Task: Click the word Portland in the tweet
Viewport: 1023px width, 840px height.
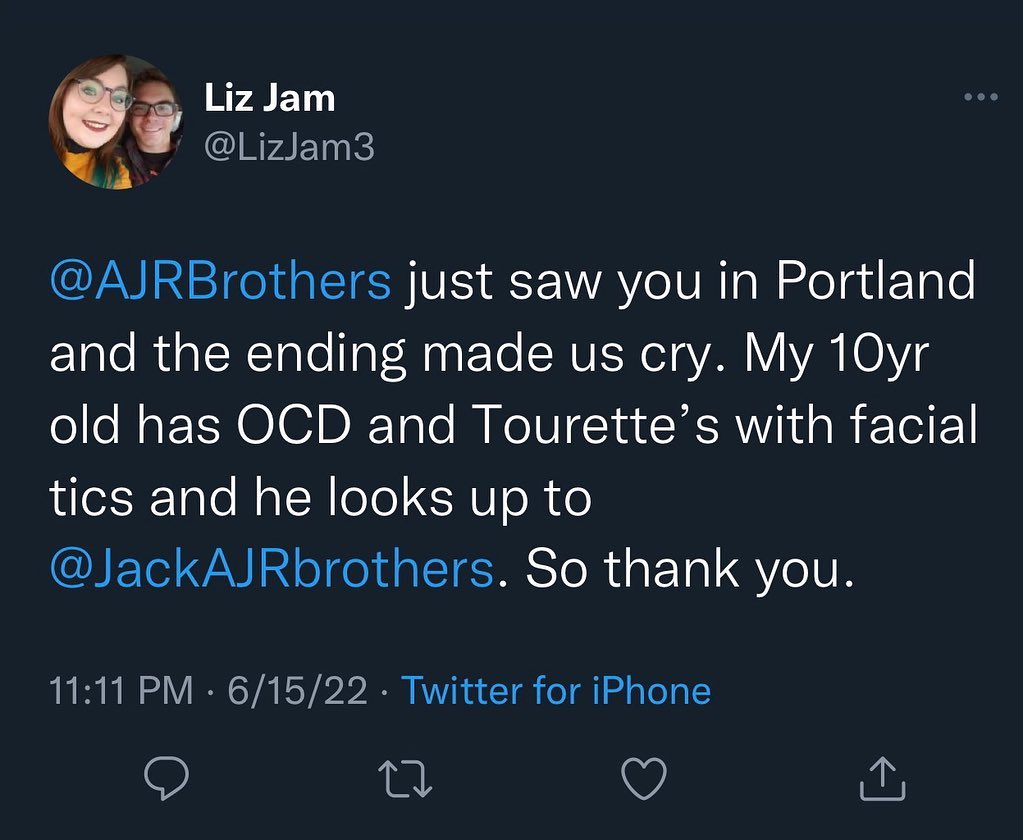Action: click(876, 284)
